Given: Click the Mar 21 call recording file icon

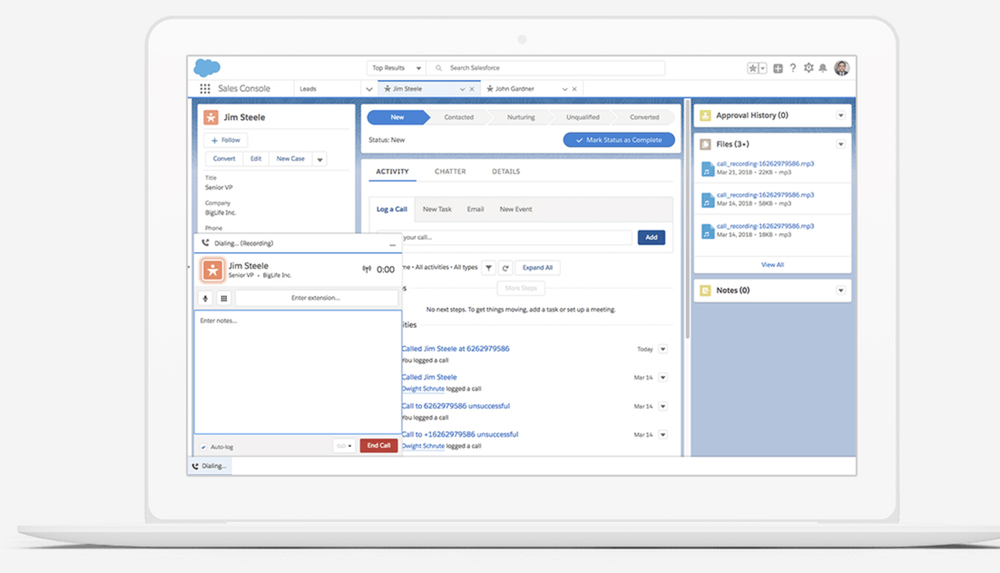Looking at the screenshot, I should [x=707, y=169].
